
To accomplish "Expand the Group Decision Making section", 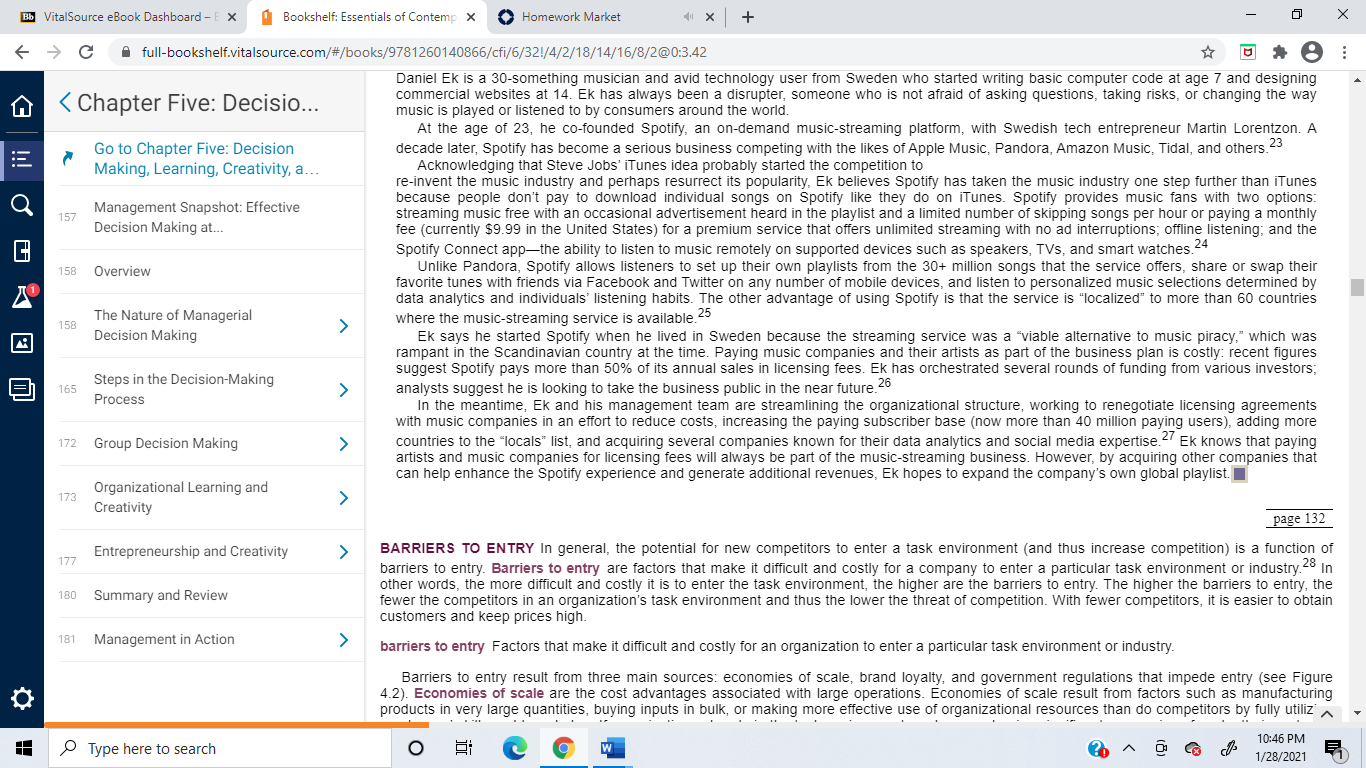I will click(x=343, y=443).
